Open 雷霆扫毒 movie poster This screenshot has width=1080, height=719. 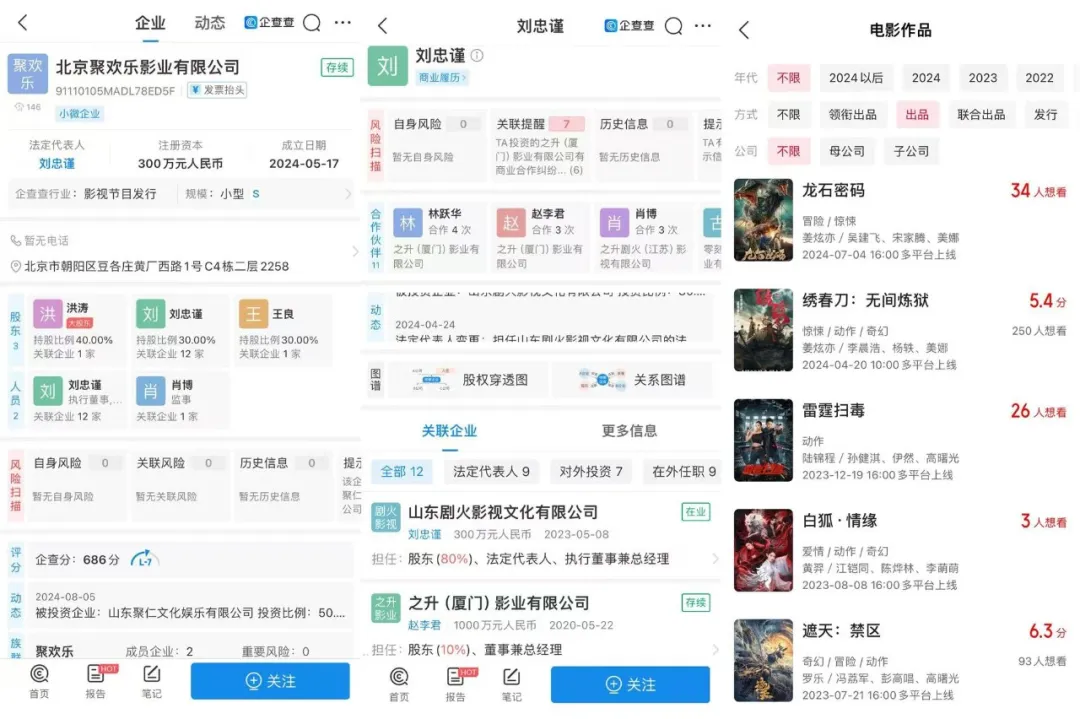tap(763, 441)
